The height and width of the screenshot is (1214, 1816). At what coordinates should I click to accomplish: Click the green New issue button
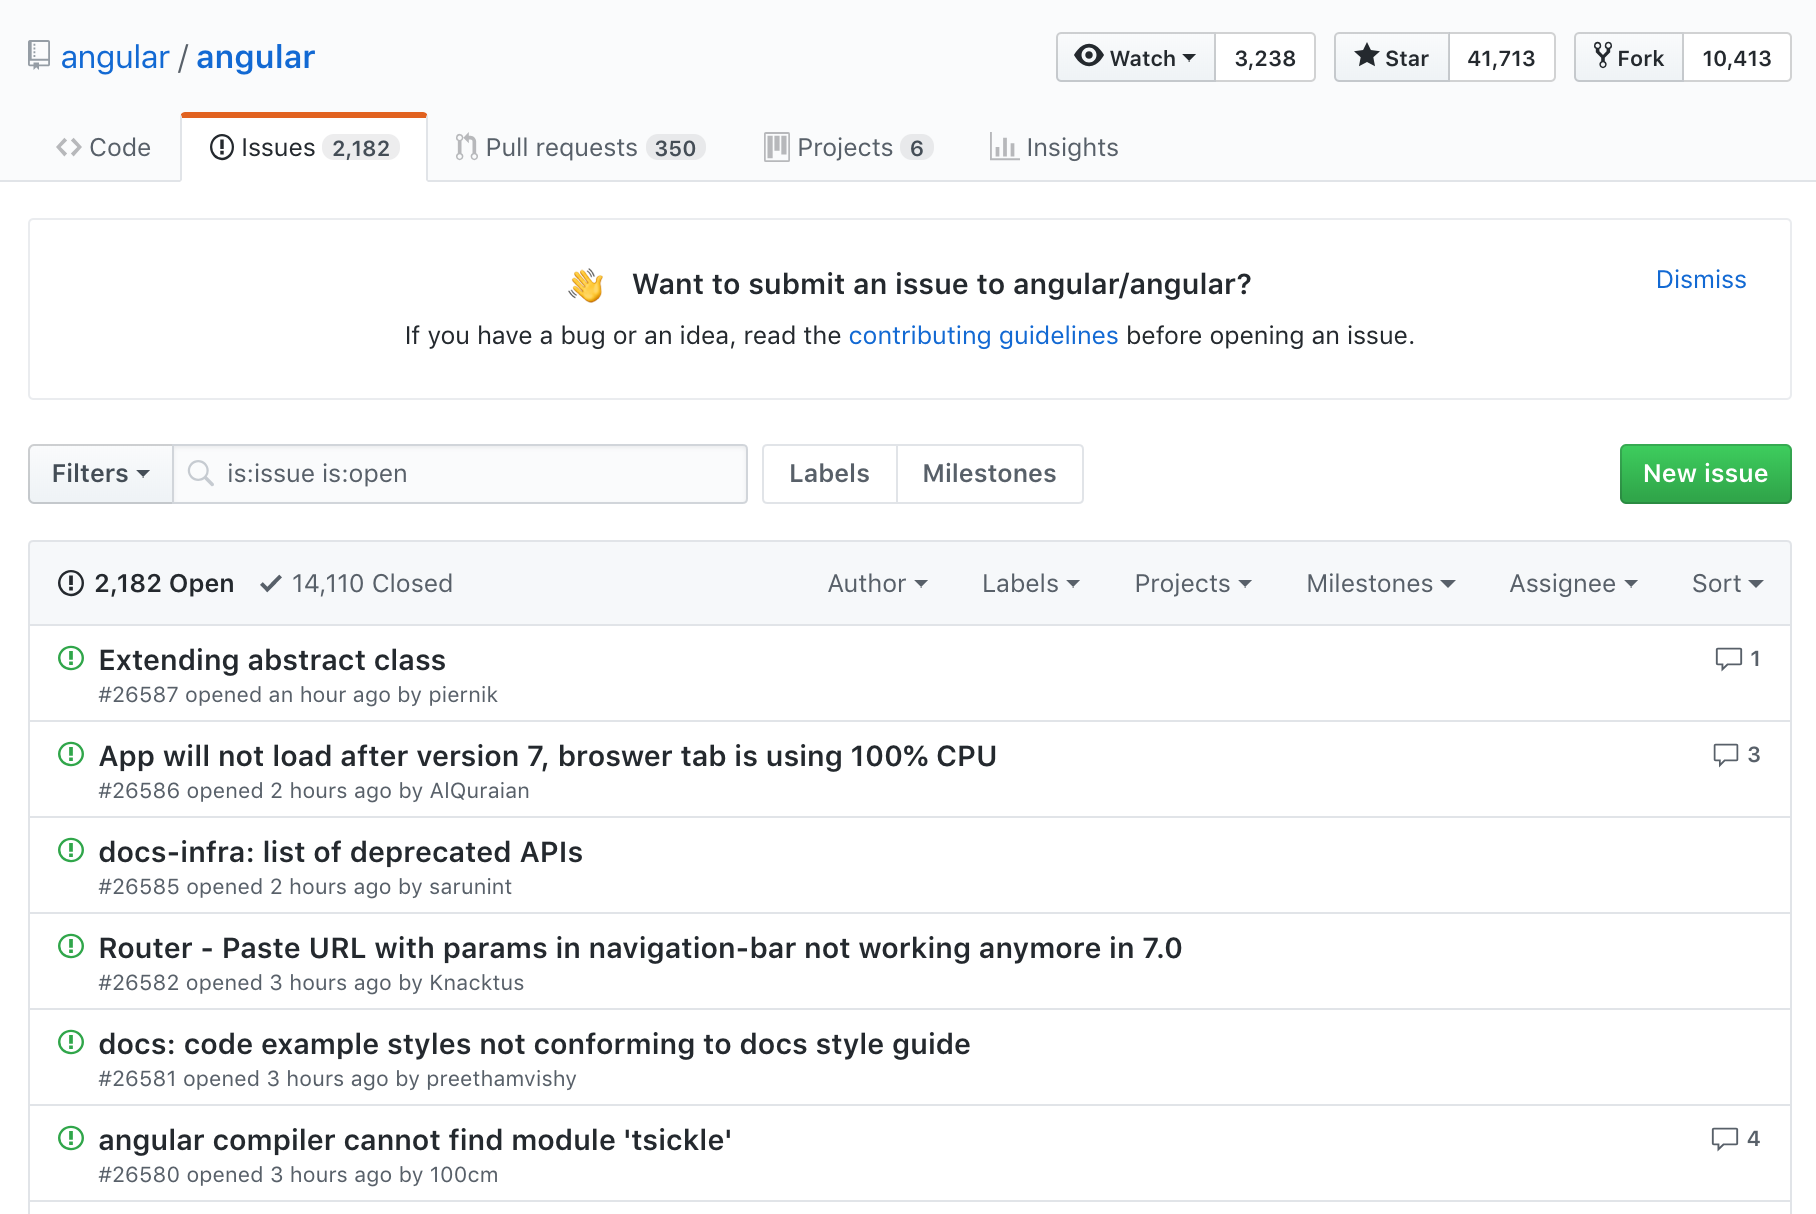pyautogui.click(x=1706, y=473)
